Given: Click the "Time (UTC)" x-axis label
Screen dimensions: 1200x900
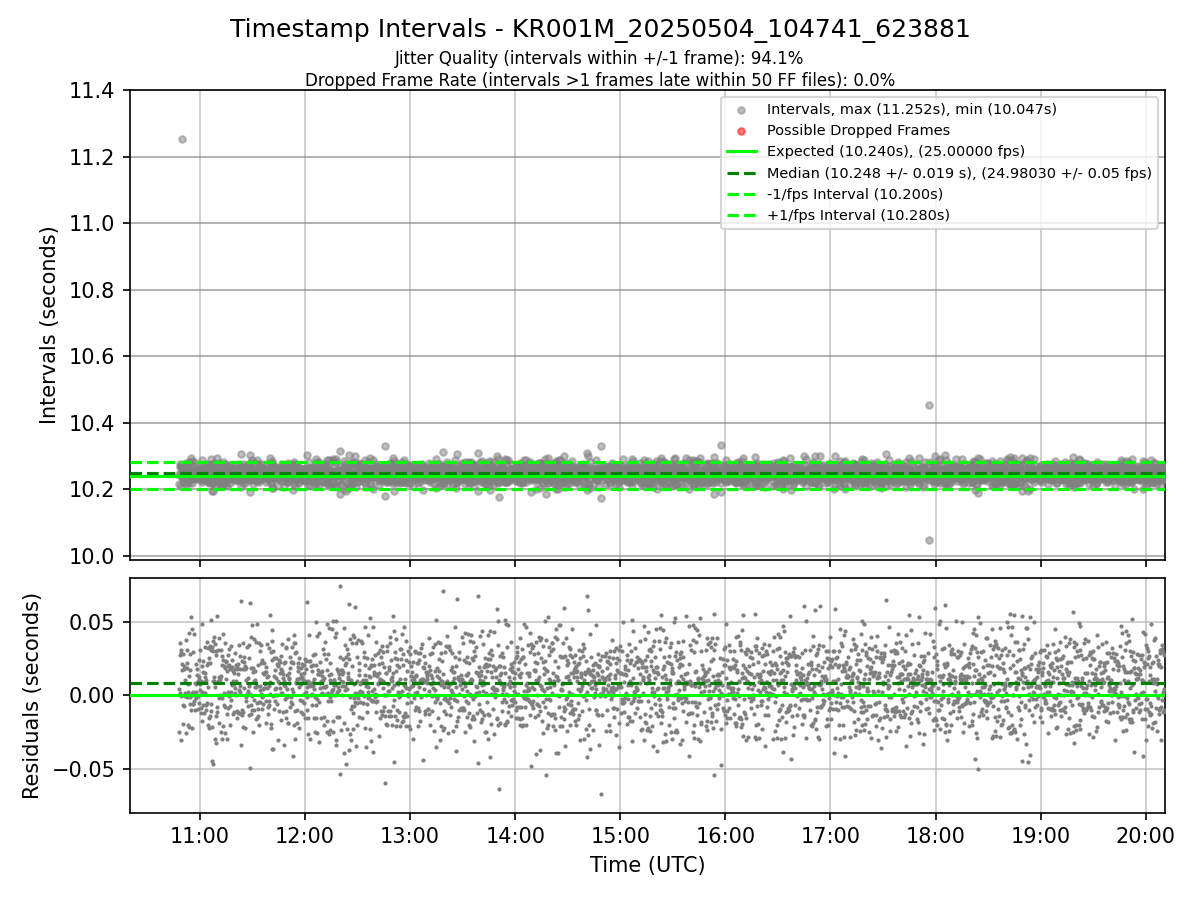Looking at the screenshot, I should (647, 865).
